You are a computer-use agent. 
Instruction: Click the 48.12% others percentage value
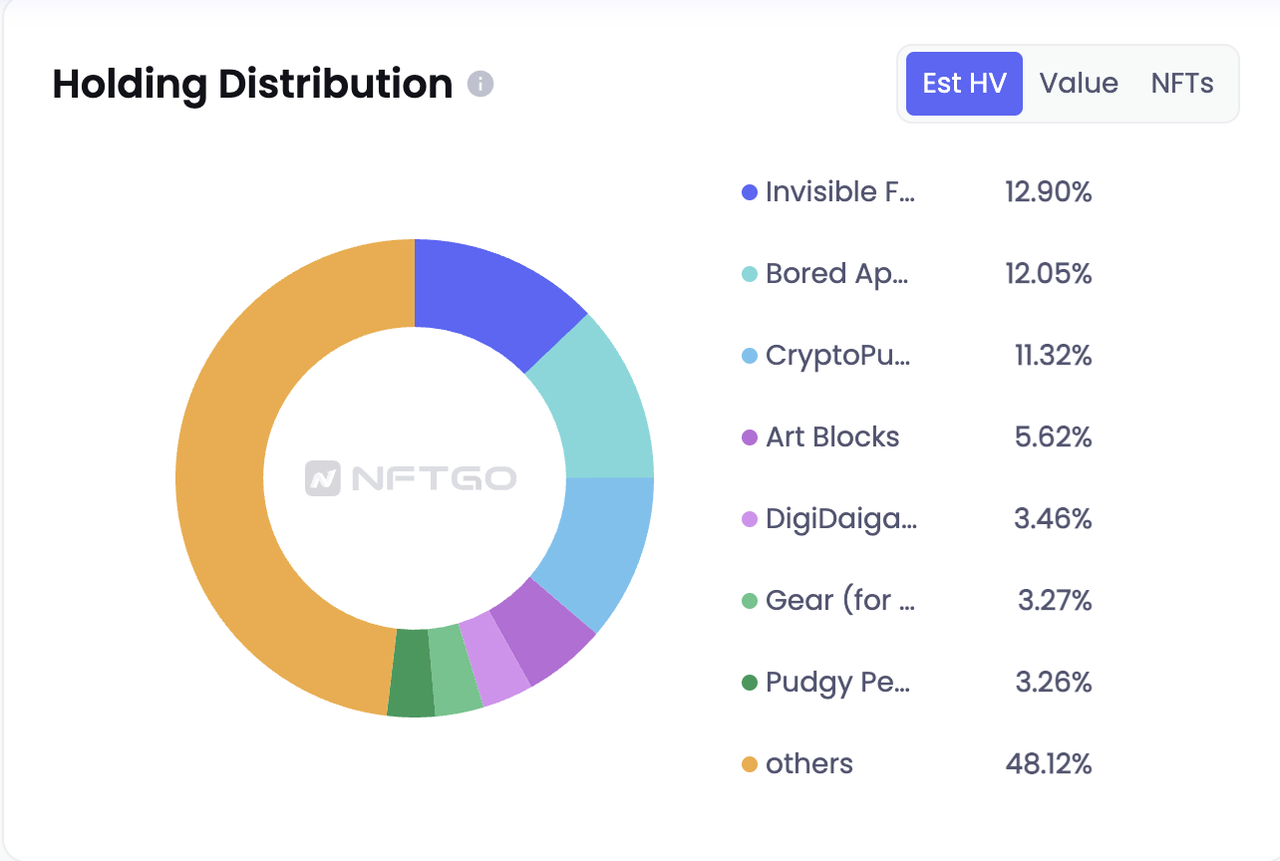(1048, 765)
